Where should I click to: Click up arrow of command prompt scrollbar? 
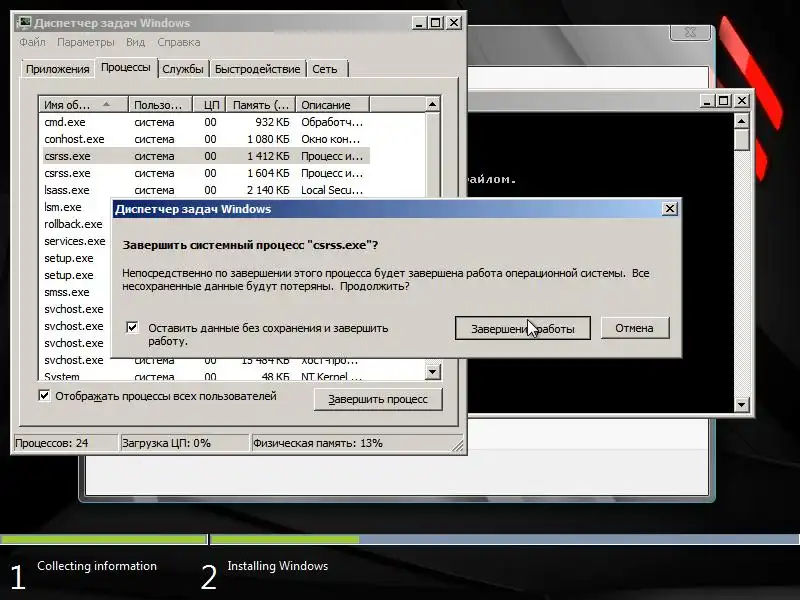(x=741, y=121)
